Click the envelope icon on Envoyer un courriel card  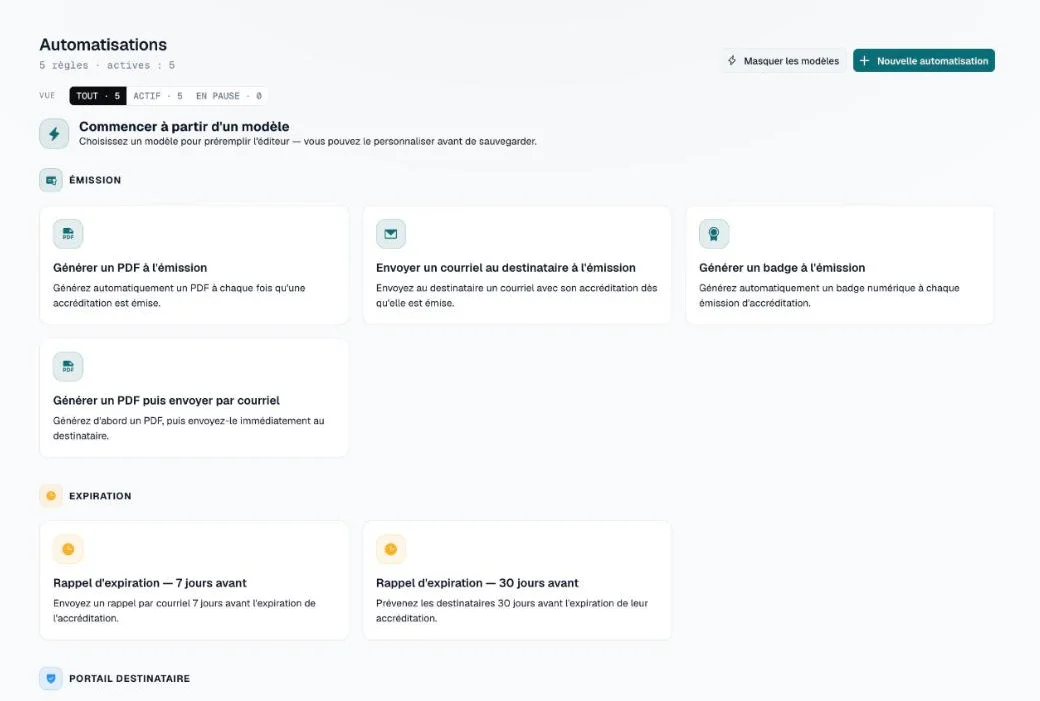[x=391, y=233]
